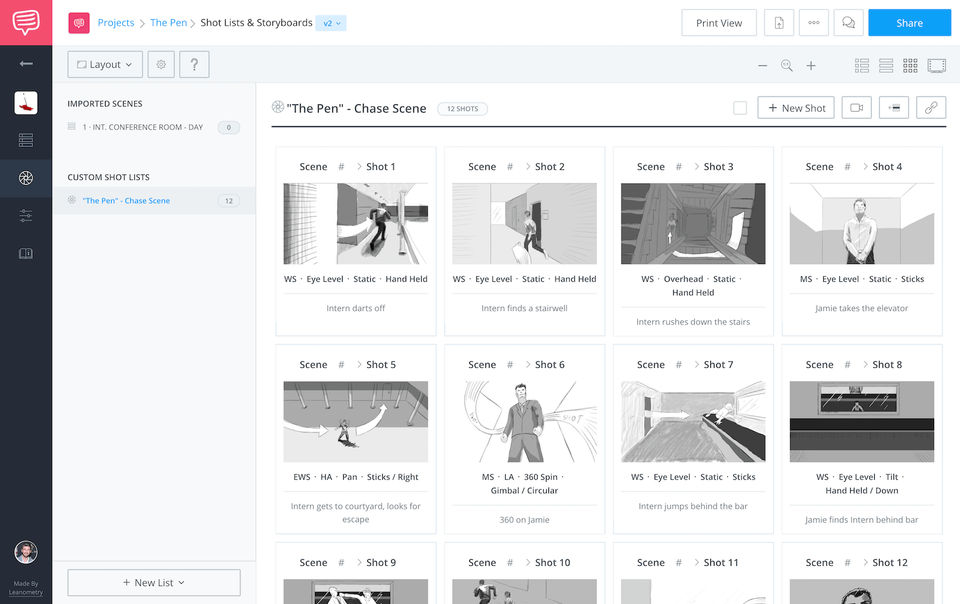
Task: Switch to rows list view icon
Action: tap(886, 65)
